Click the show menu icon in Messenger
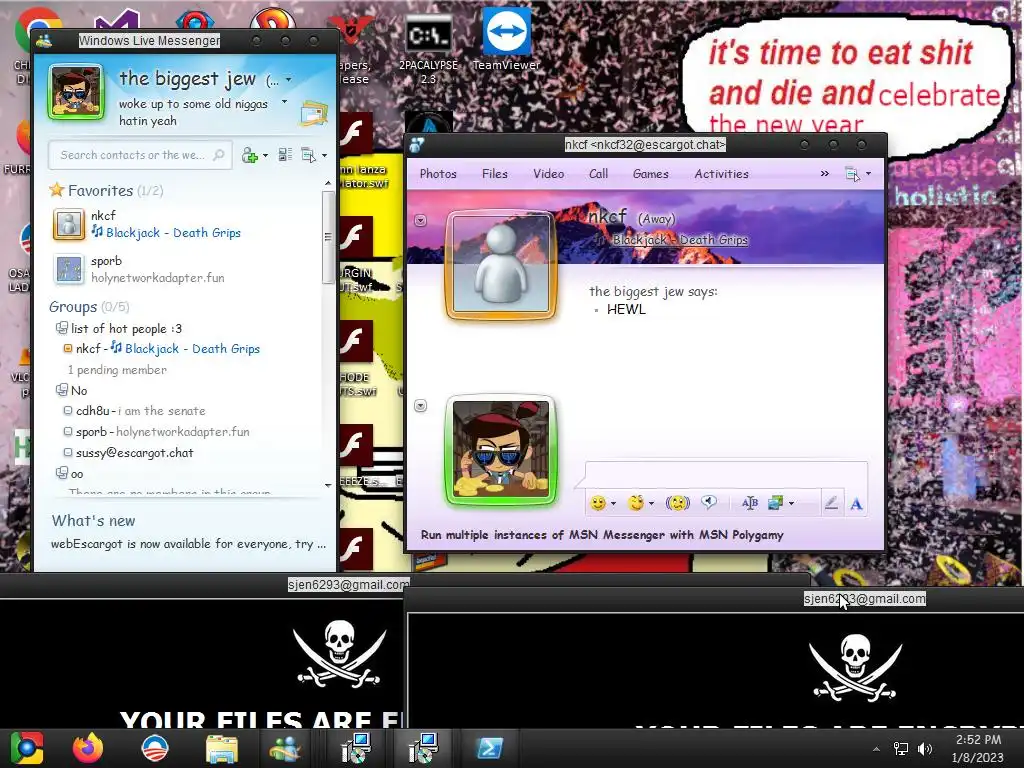 (308, 155)
